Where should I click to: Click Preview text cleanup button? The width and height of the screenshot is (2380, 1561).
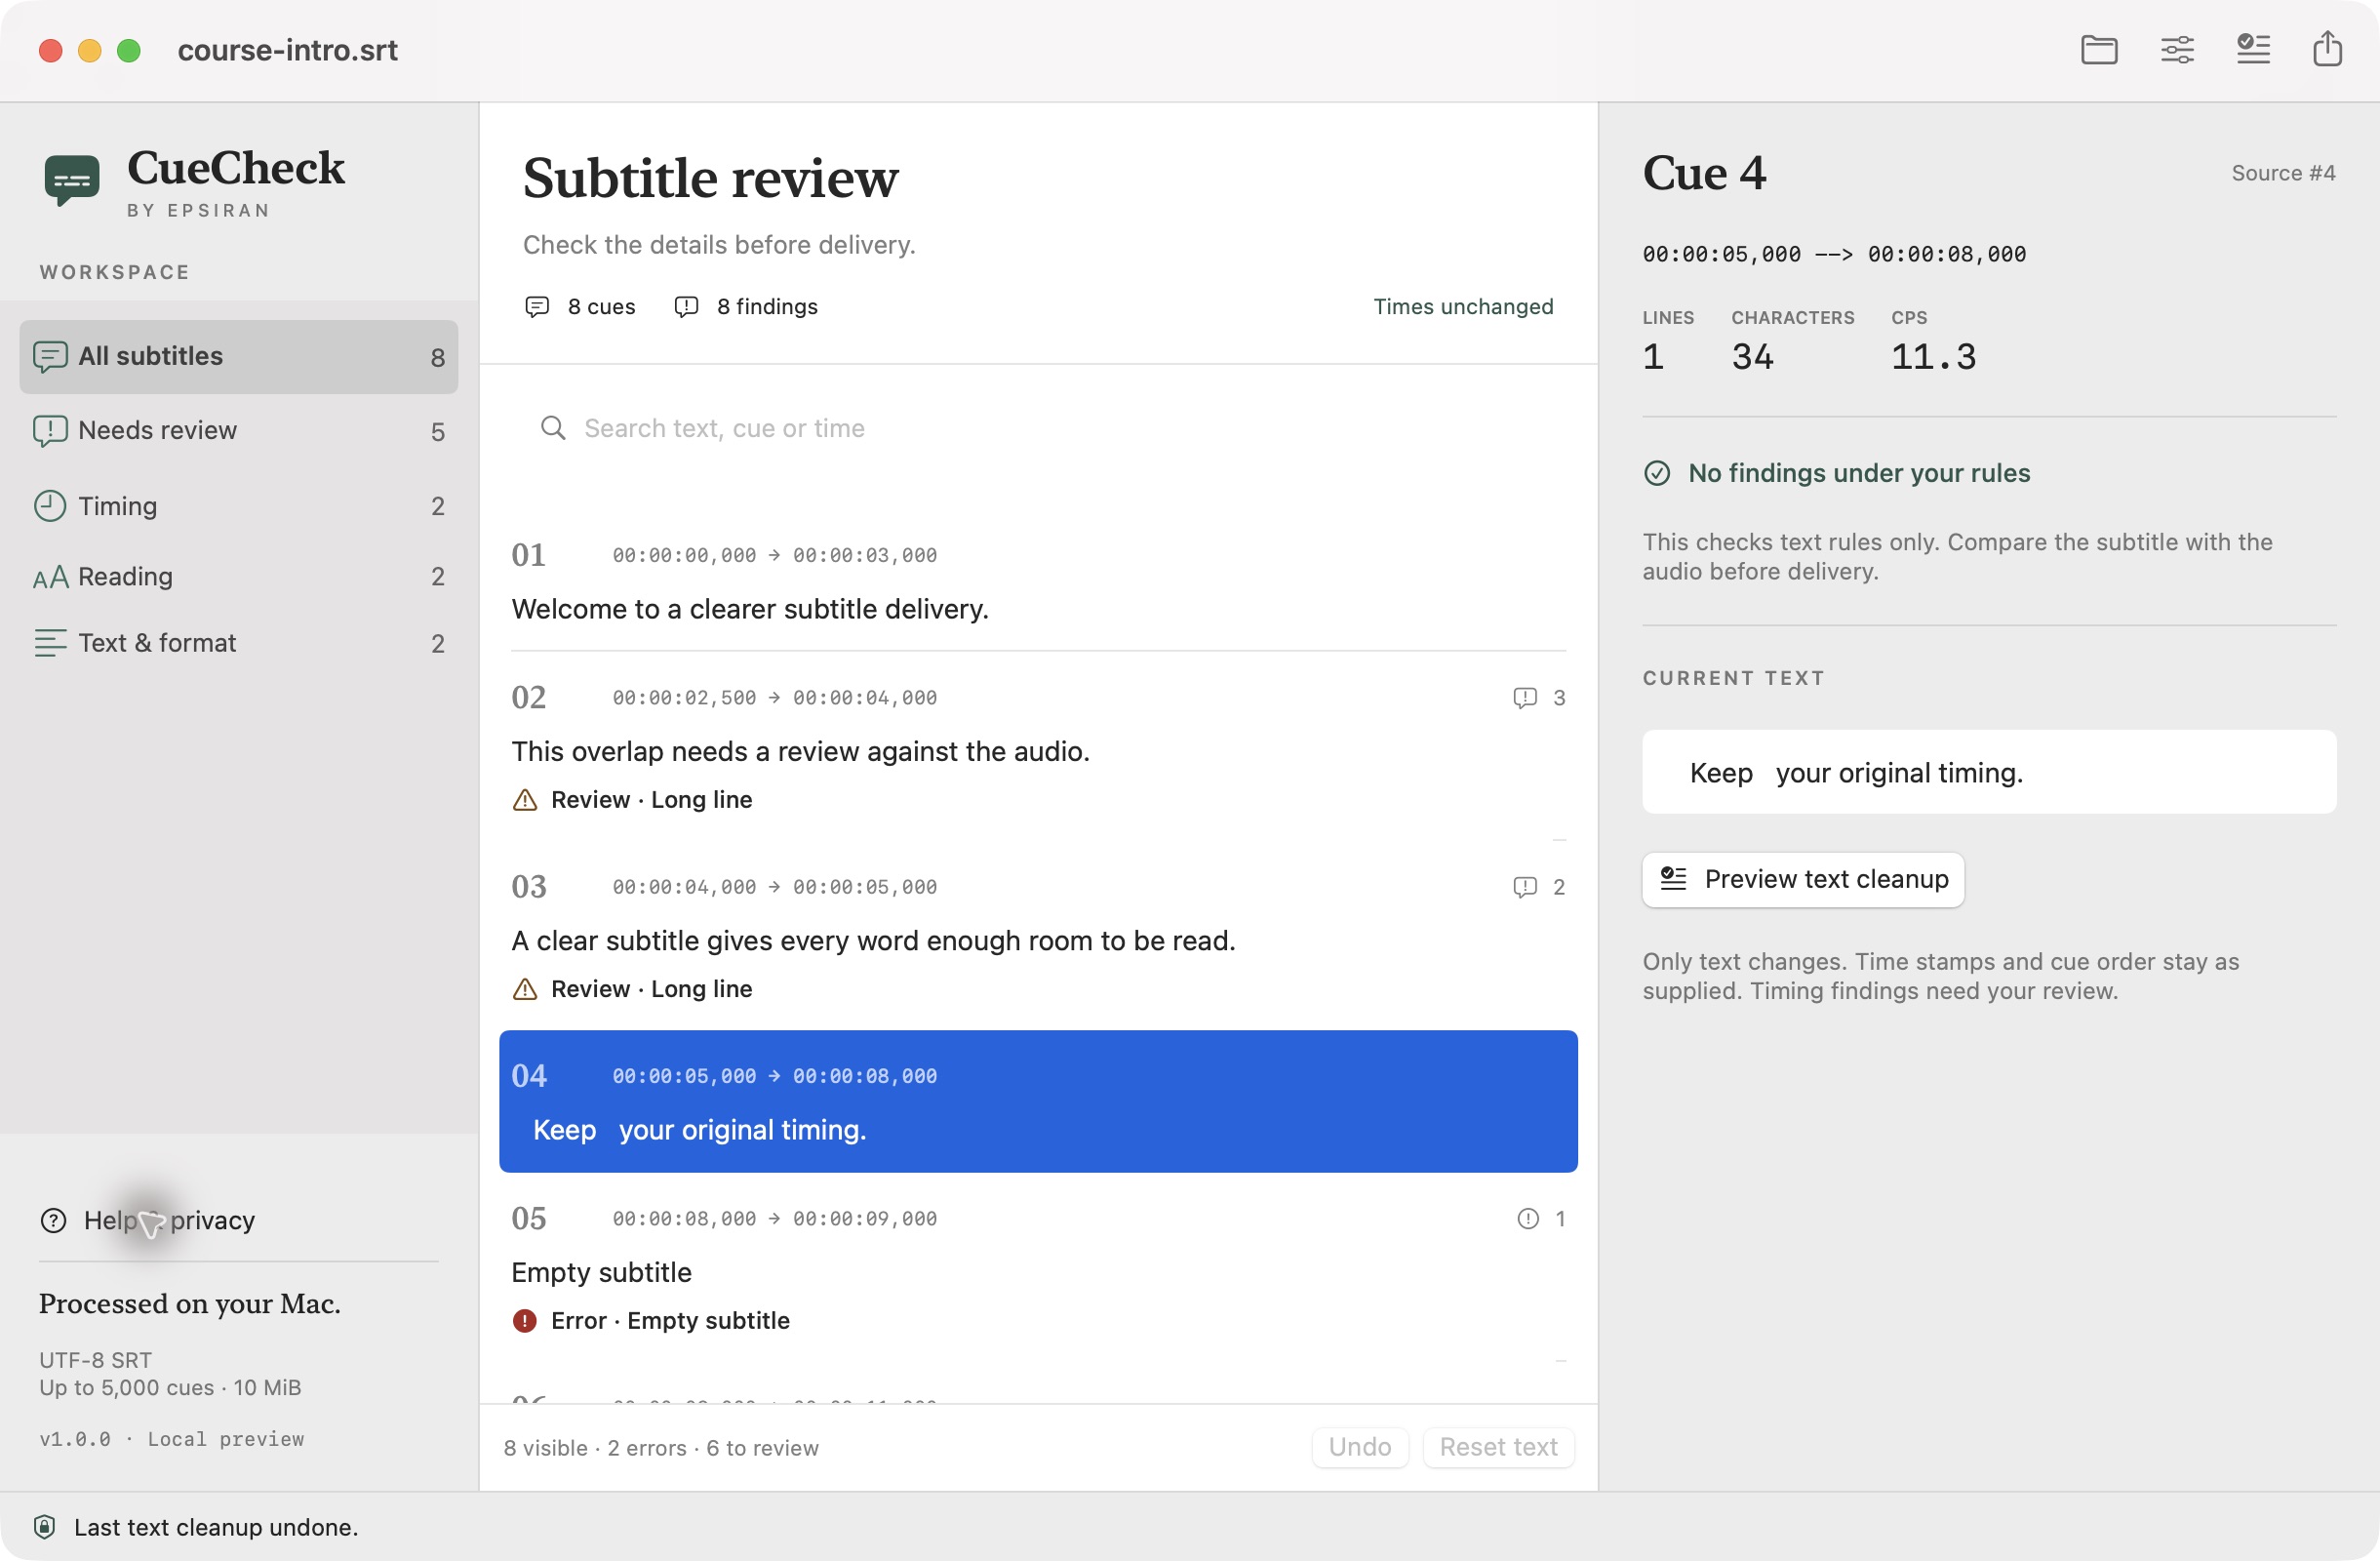pos(1802,879)
